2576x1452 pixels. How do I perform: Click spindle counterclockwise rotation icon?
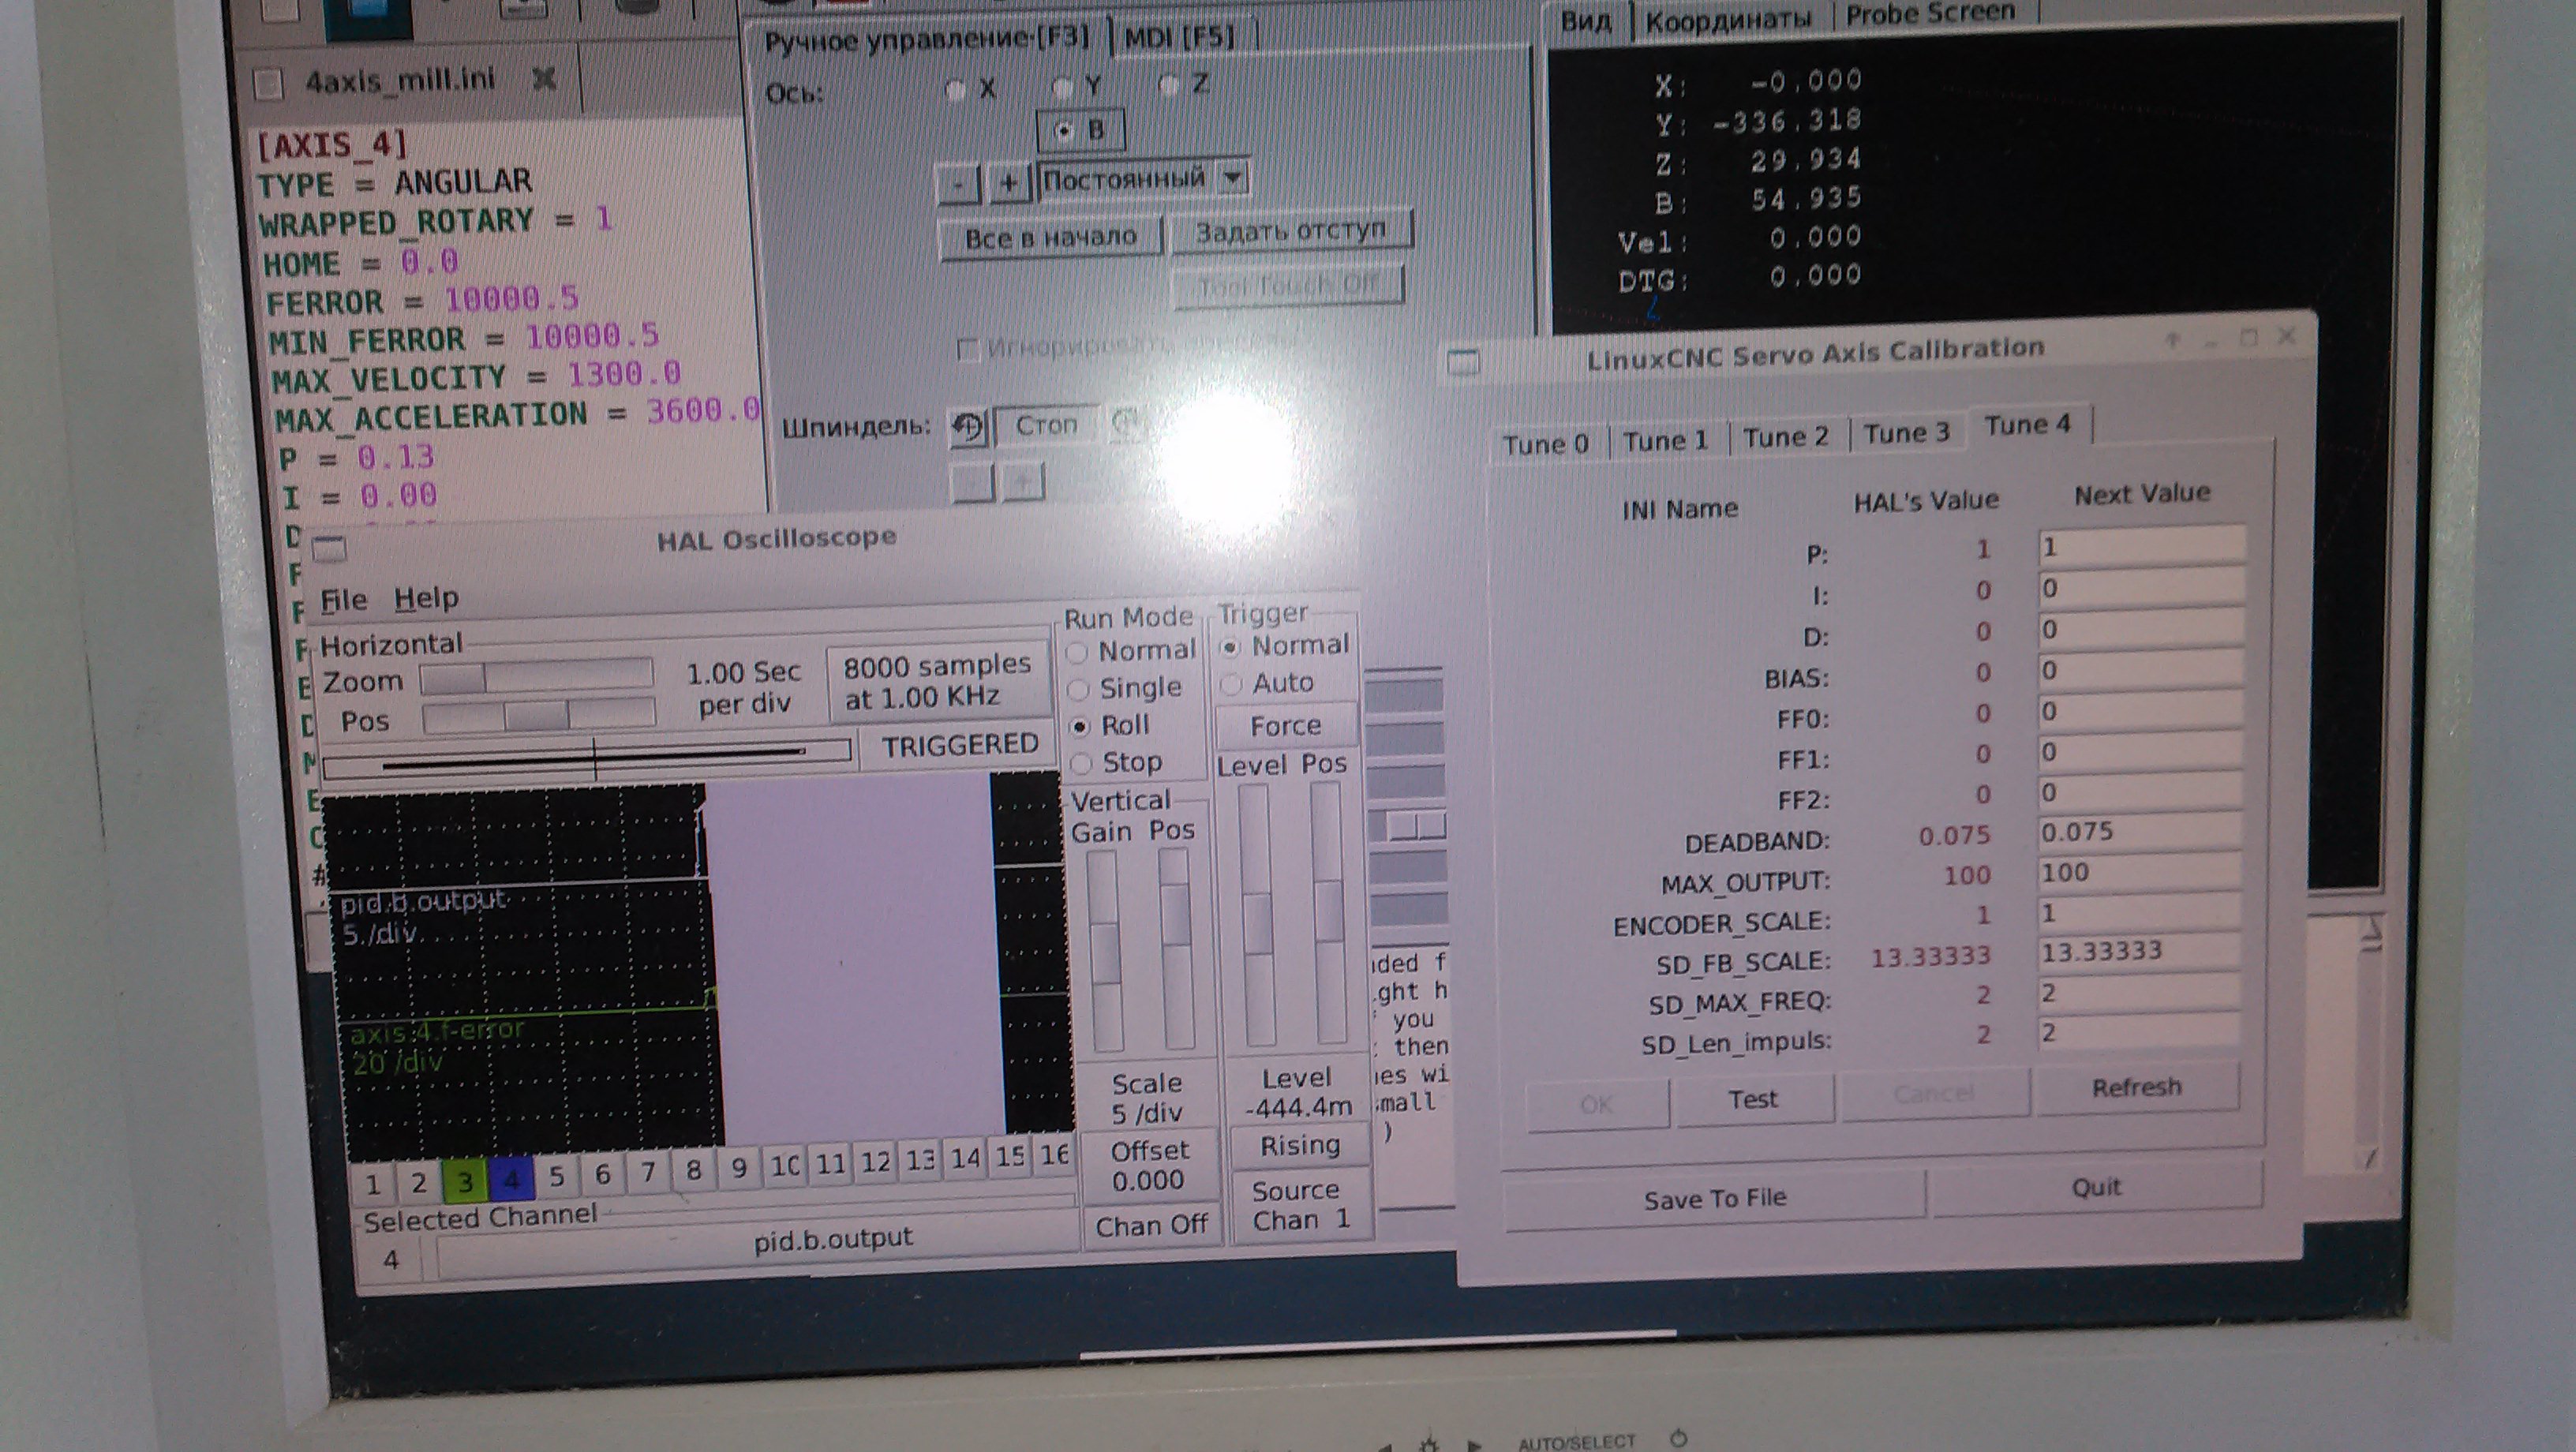967,428
